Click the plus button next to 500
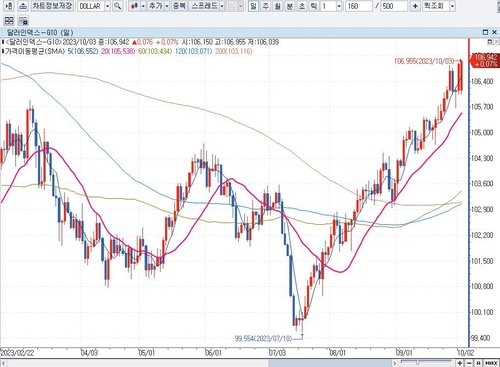 415,6
